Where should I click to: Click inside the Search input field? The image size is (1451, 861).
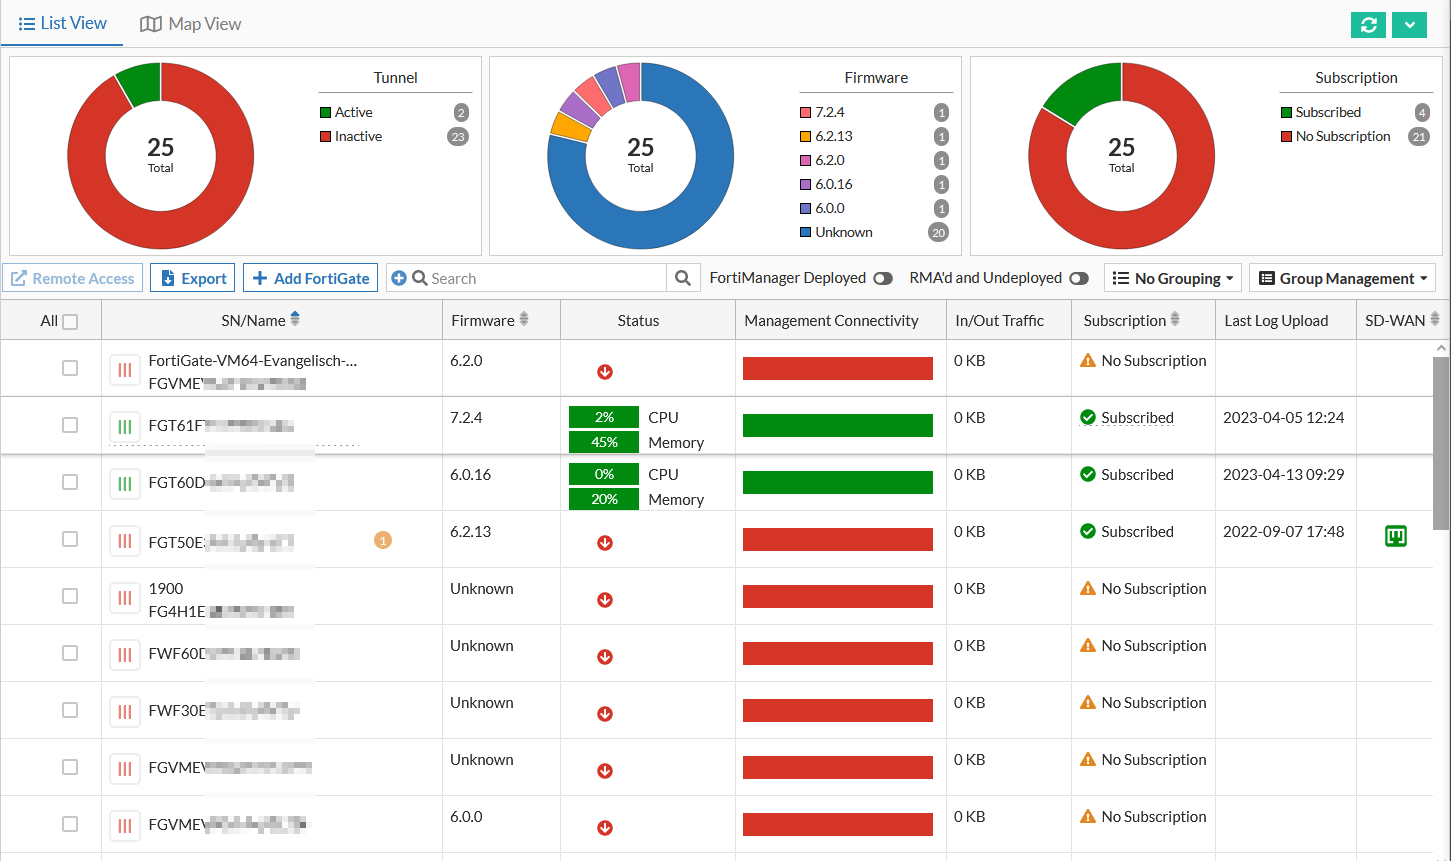click(530, 277)
